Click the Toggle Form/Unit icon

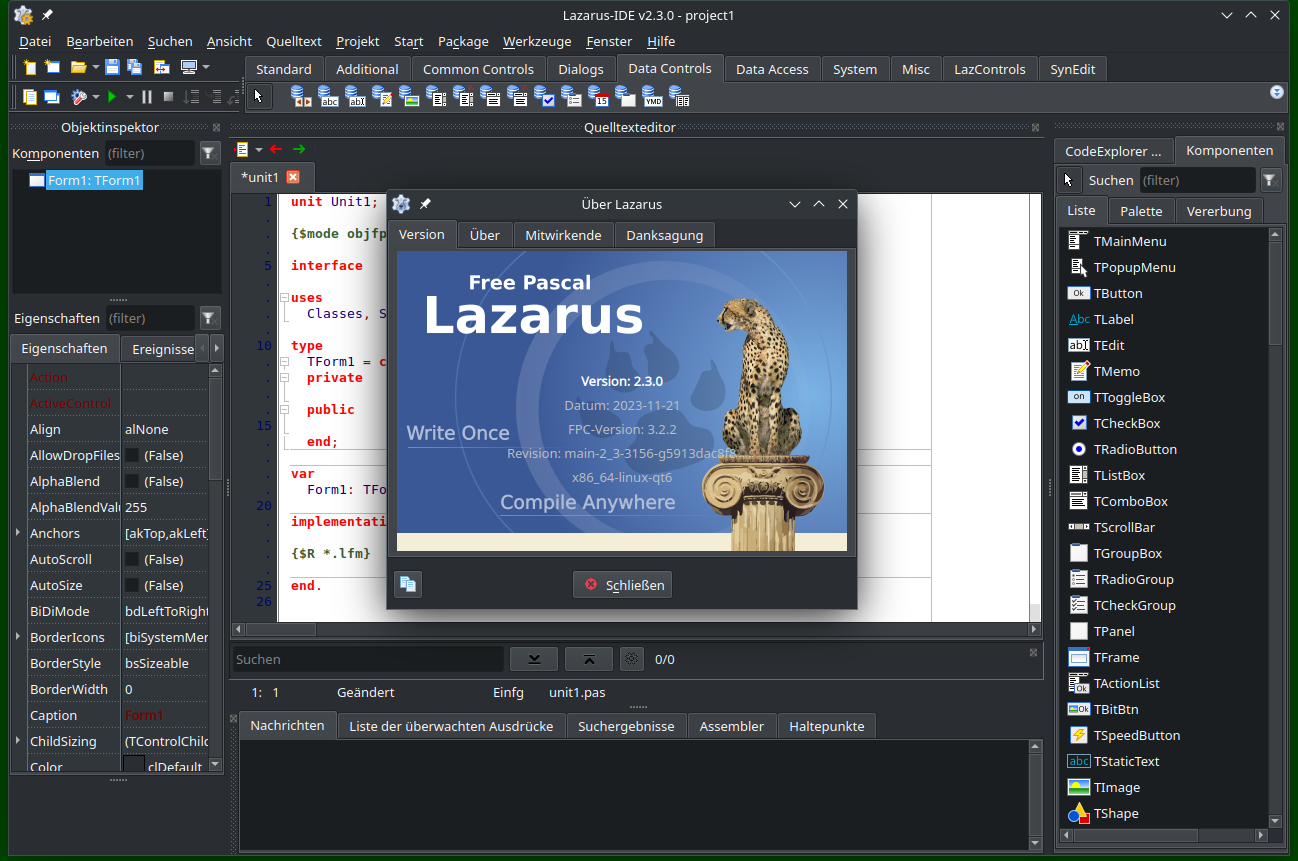[x=161, y=67]
